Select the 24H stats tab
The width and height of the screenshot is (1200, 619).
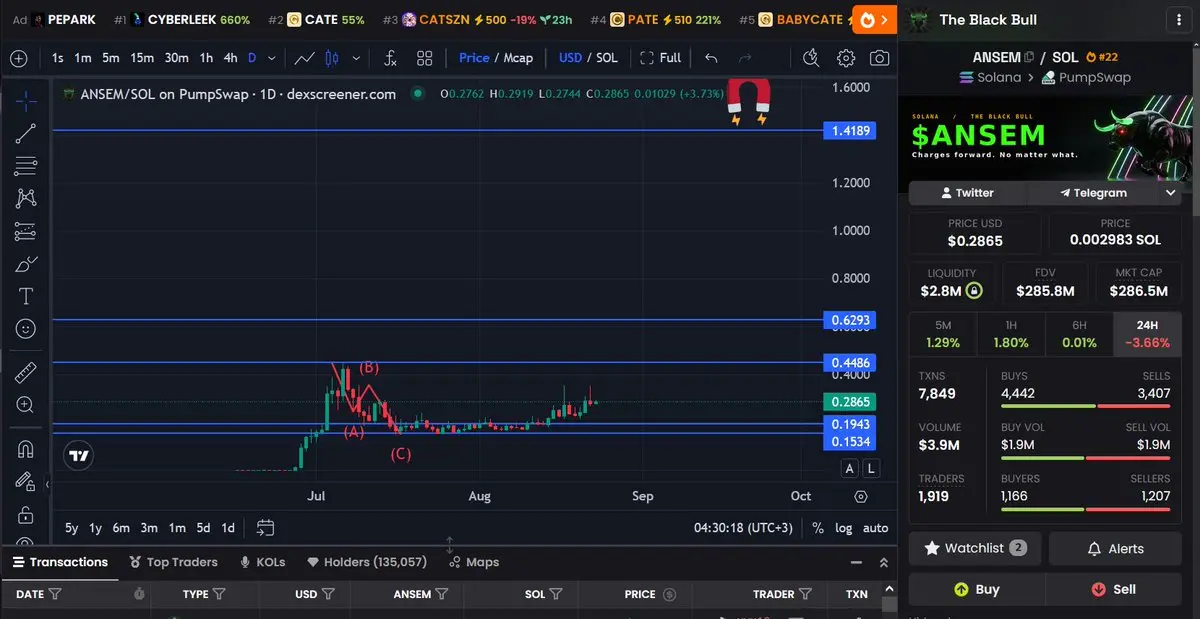click(x=1147, y=334)
